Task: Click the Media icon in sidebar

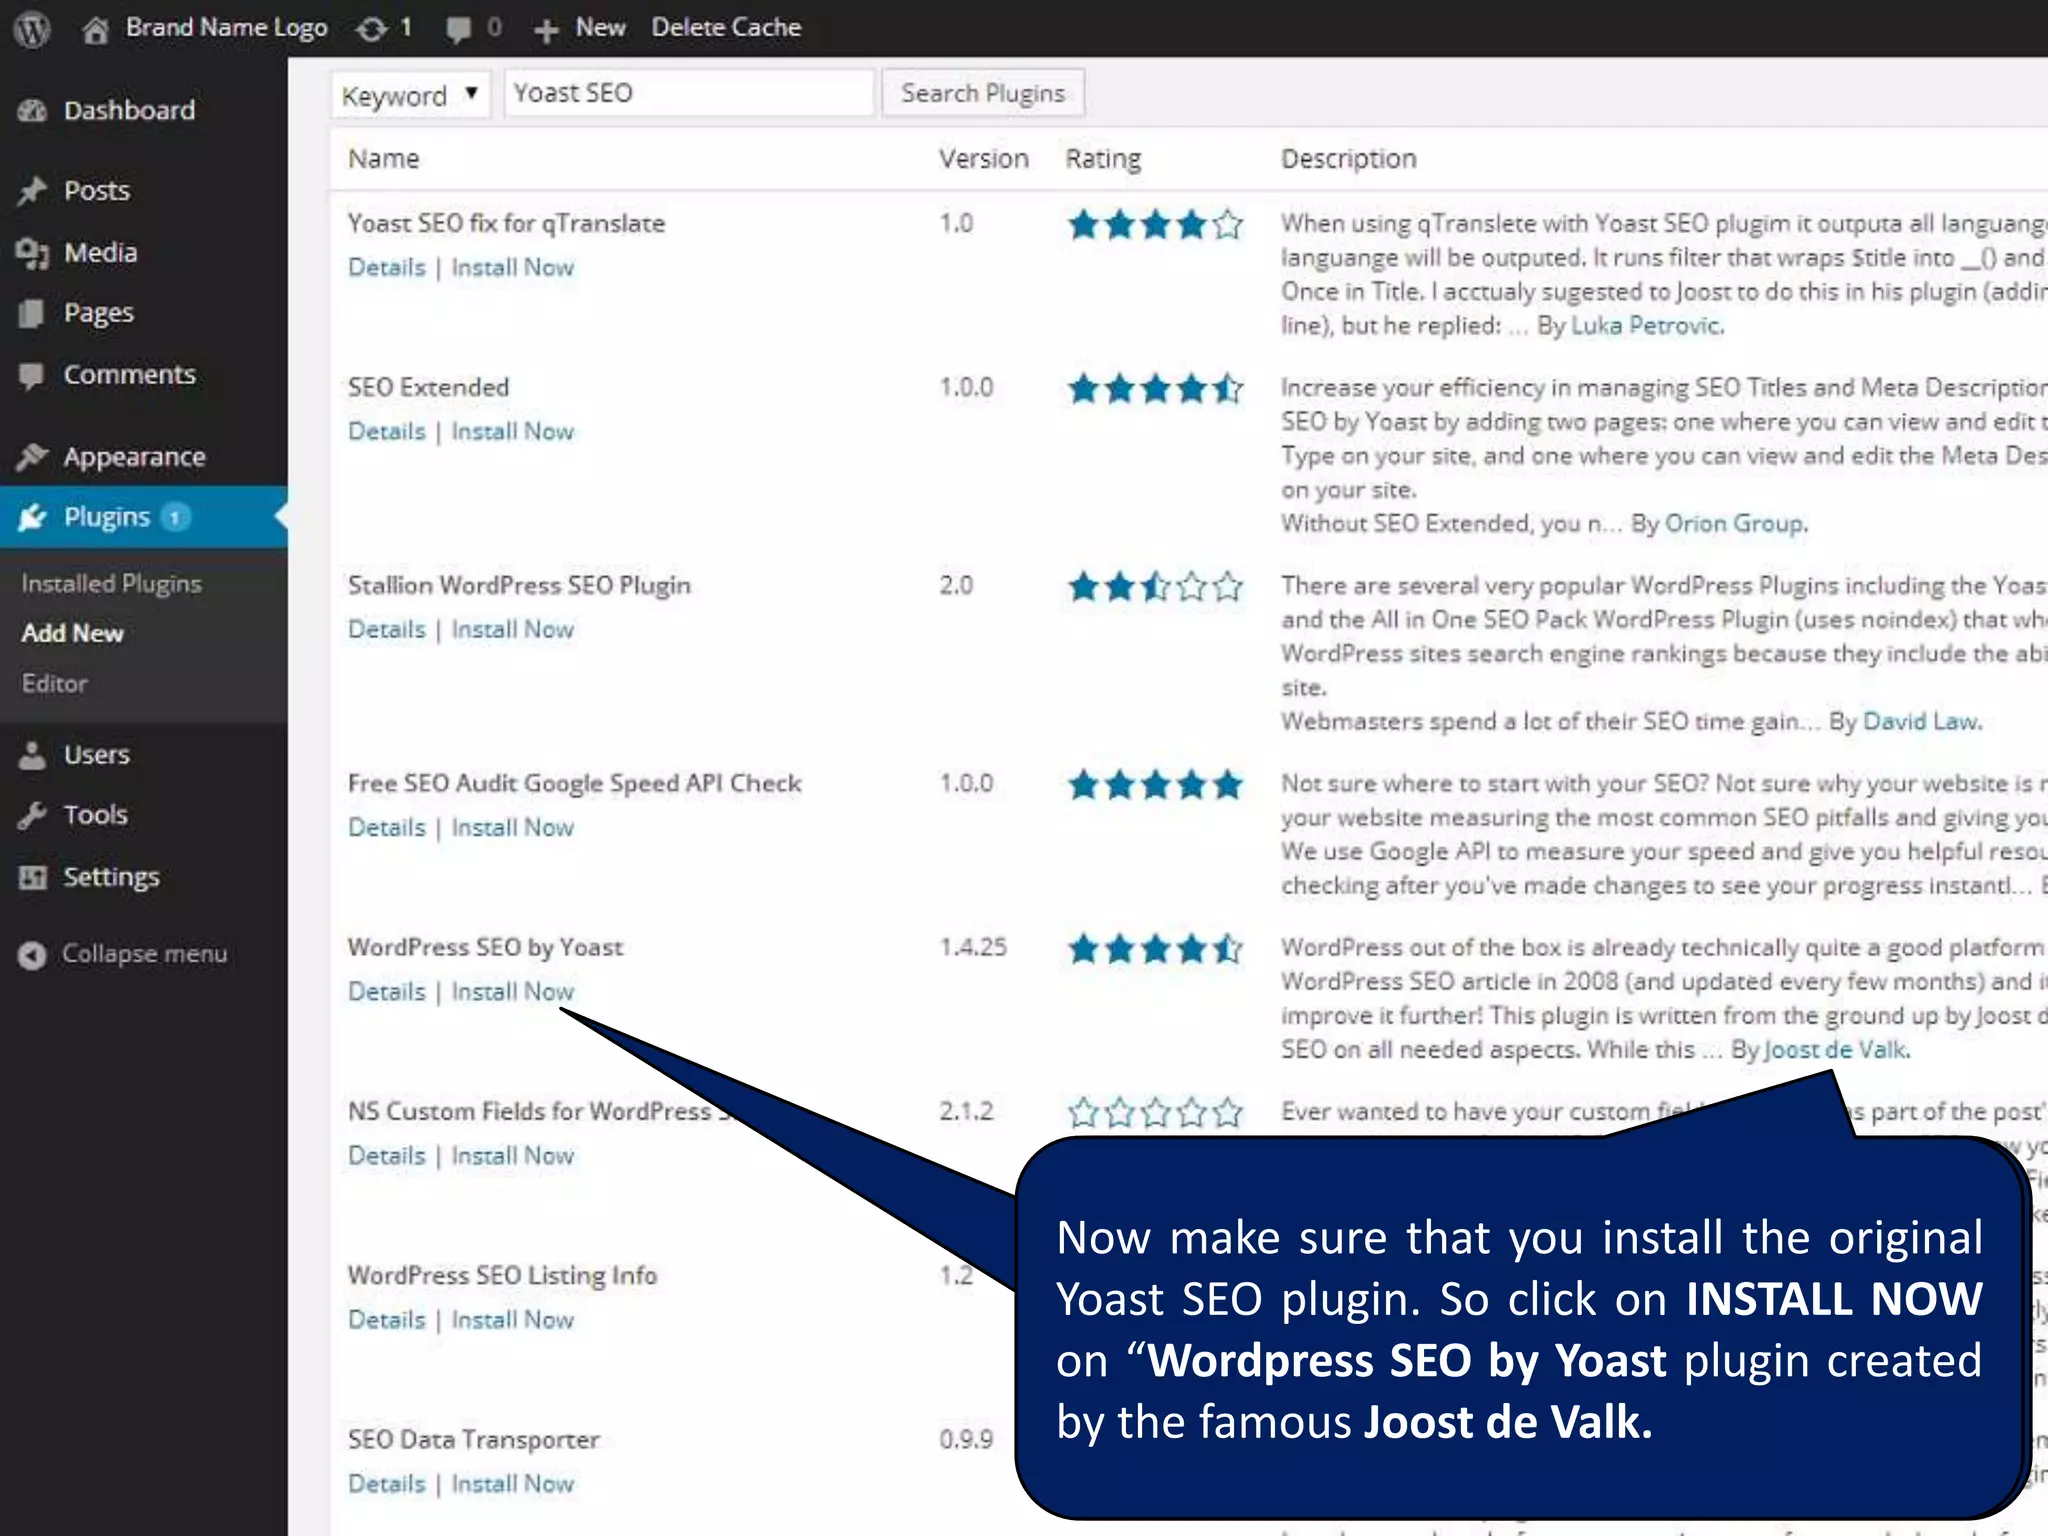Action: point(32,253)
